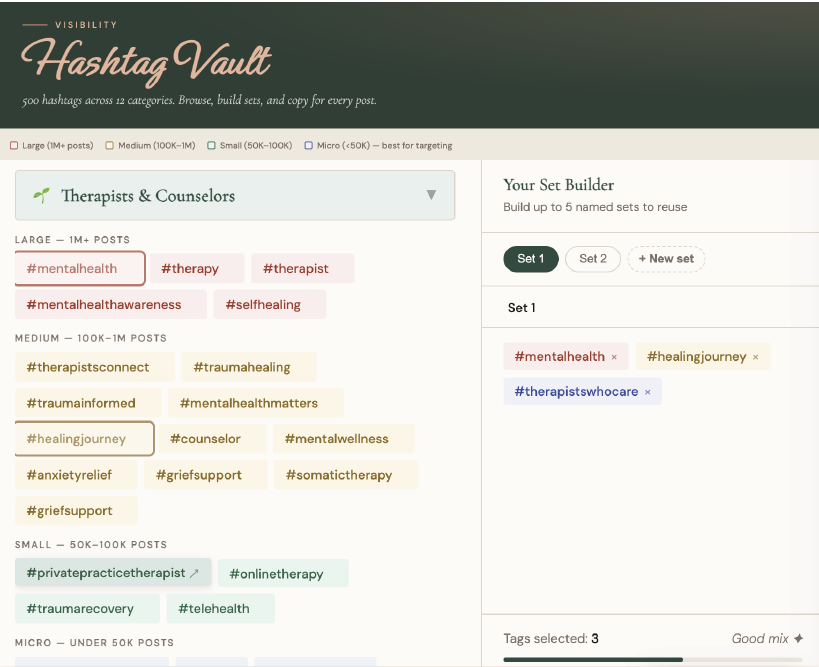Select the #telehealth hashtag chip
This screenshot has height=667, width=819.
tap(220, 608)
